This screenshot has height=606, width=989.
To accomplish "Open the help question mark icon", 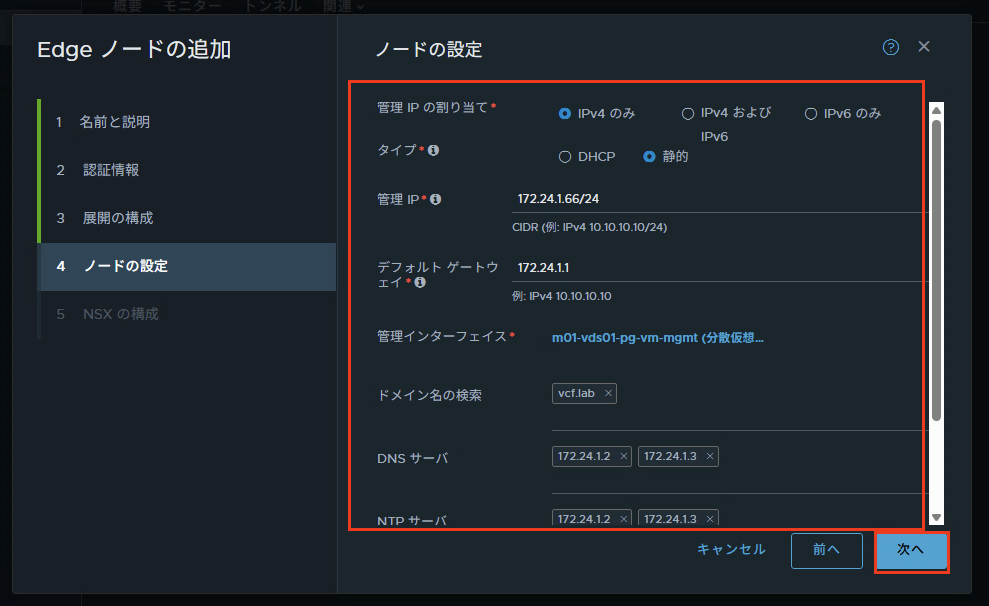I will click(x=891, y=47).
